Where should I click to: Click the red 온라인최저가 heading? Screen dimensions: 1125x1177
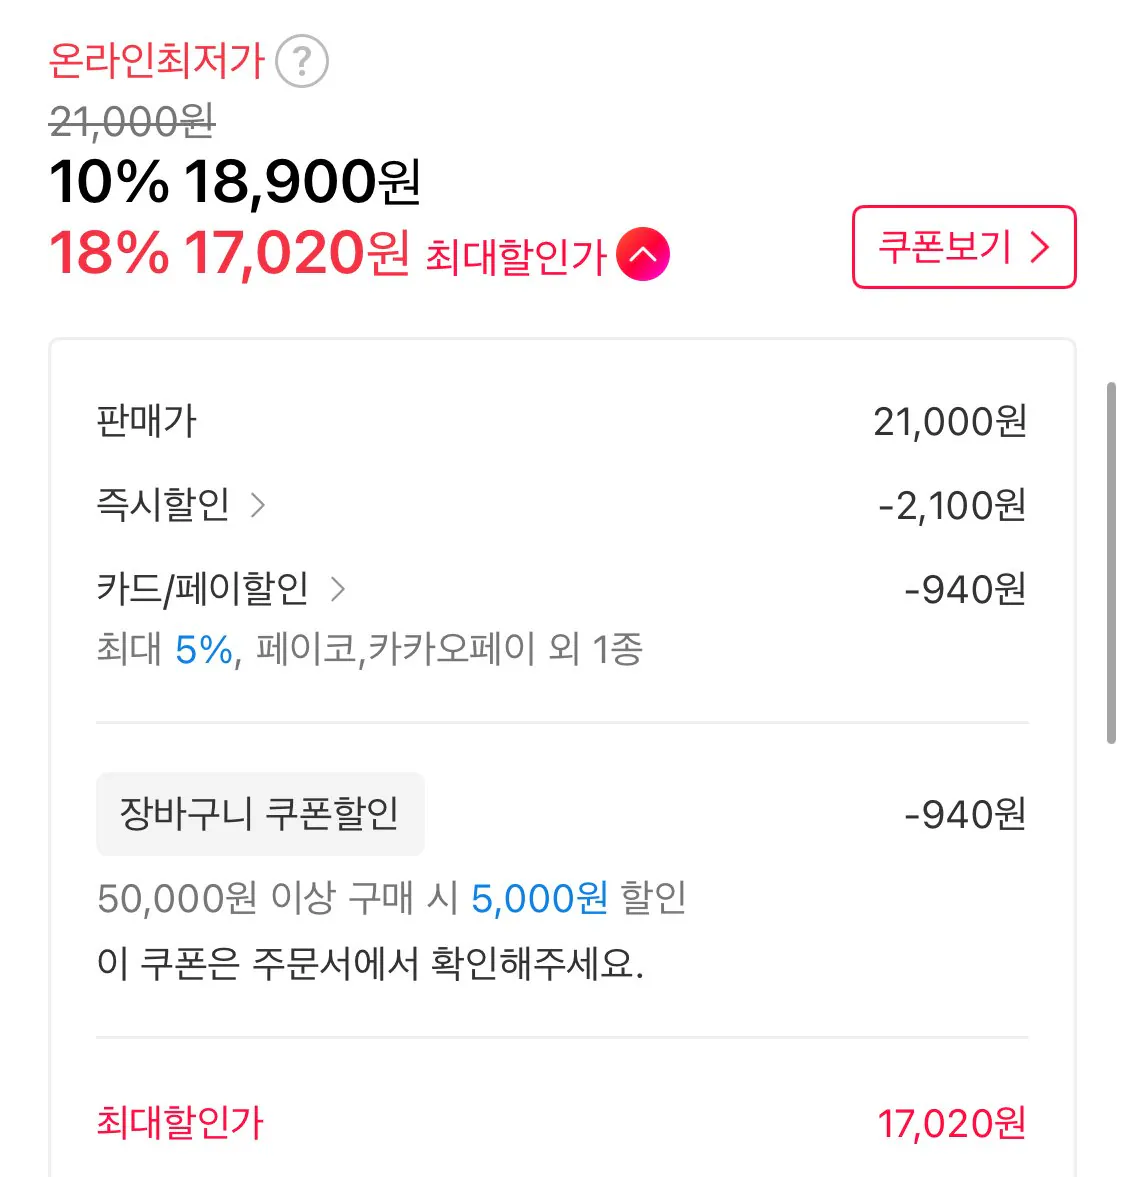156,61
